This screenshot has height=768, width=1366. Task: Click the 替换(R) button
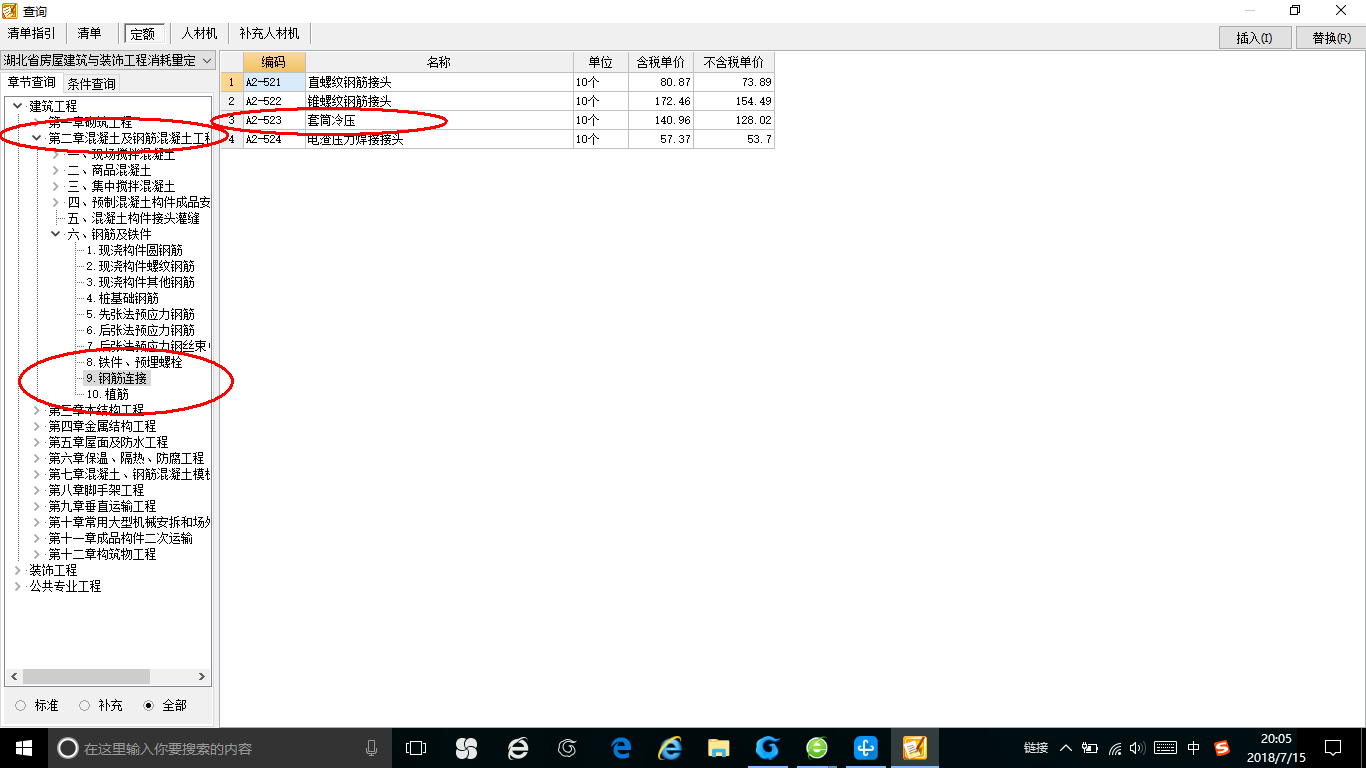coord(1331,38)
